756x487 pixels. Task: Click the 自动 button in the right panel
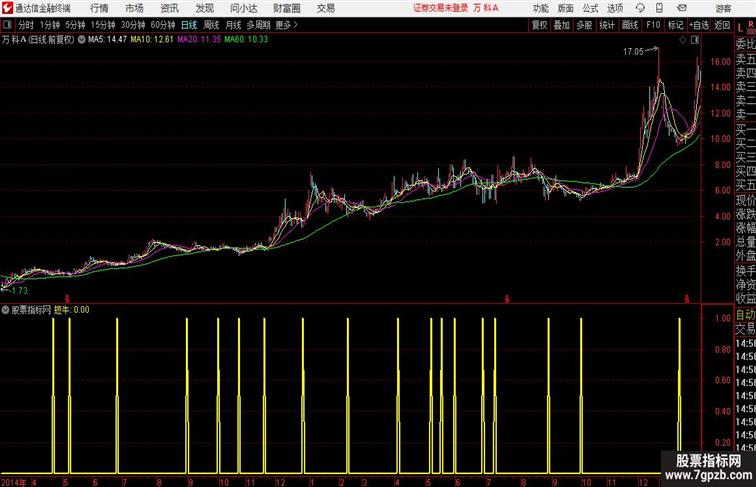tap(745, 315)
